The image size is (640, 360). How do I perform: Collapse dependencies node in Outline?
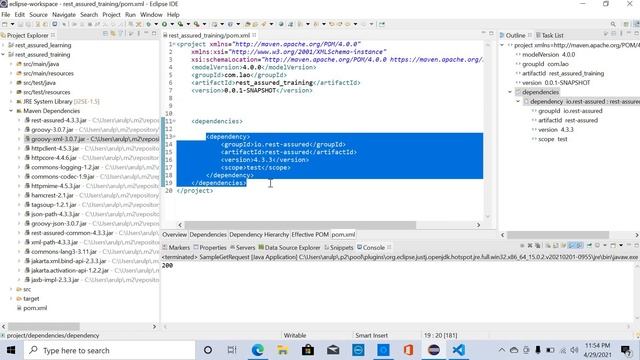(x=510, y=92)
